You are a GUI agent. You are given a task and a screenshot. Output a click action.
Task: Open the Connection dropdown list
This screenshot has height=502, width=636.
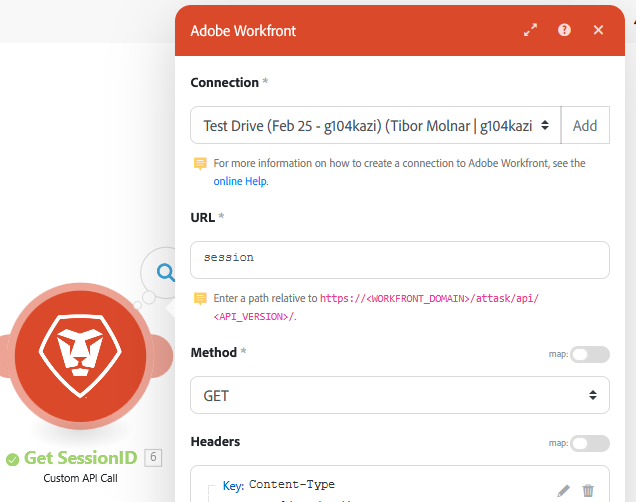coord(375,125)
